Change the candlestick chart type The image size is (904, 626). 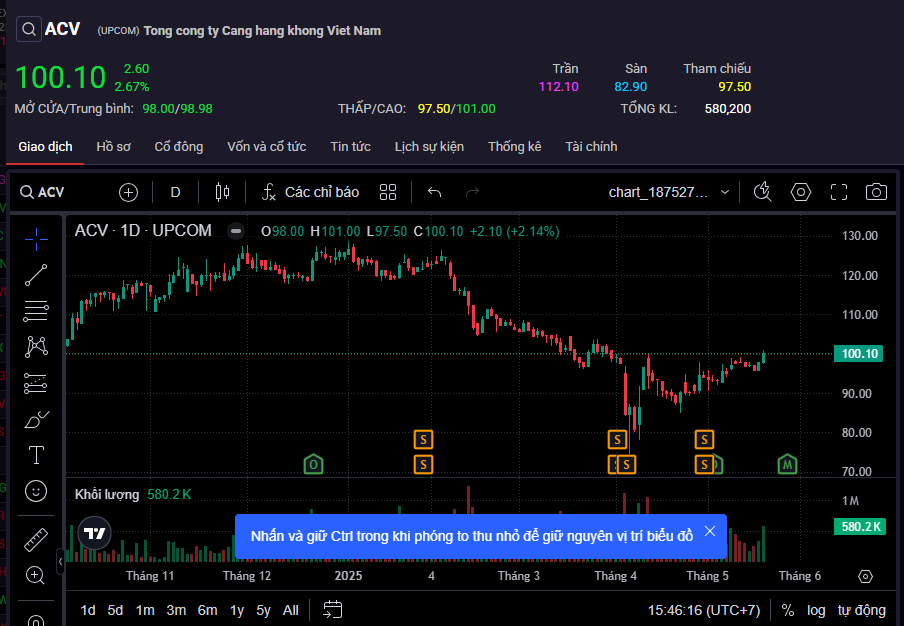tap(222, 192)
